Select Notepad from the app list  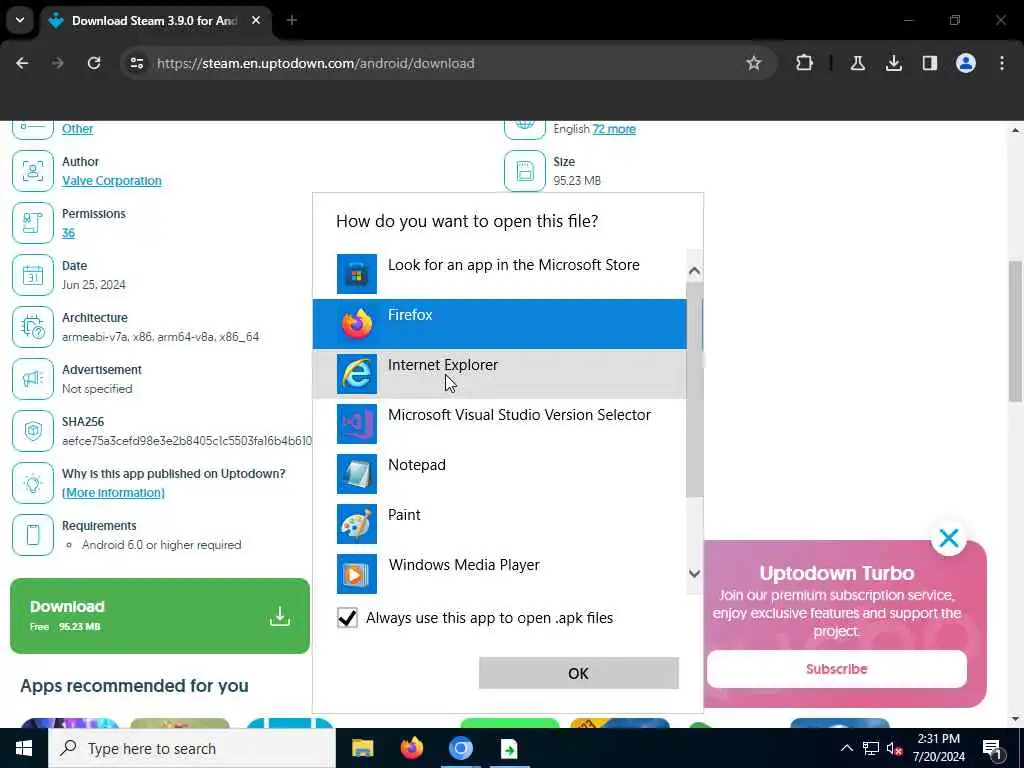click(x=500, y=473)
